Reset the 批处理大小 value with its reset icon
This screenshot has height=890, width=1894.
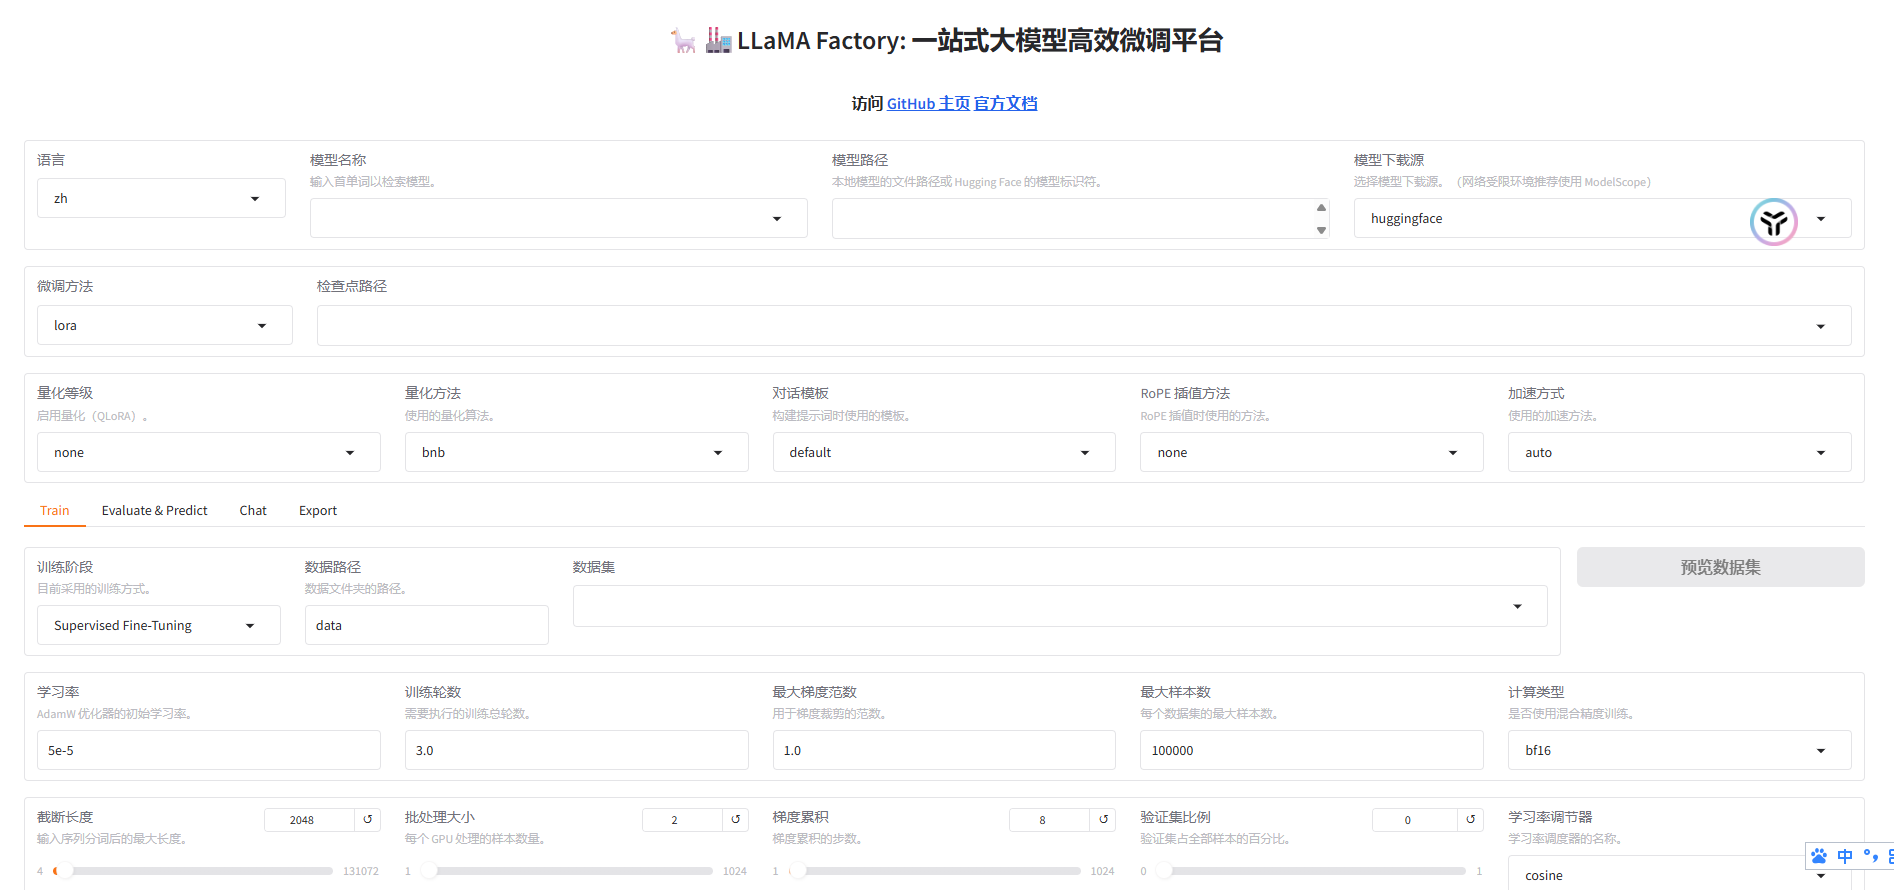click(x=735, y=820)
